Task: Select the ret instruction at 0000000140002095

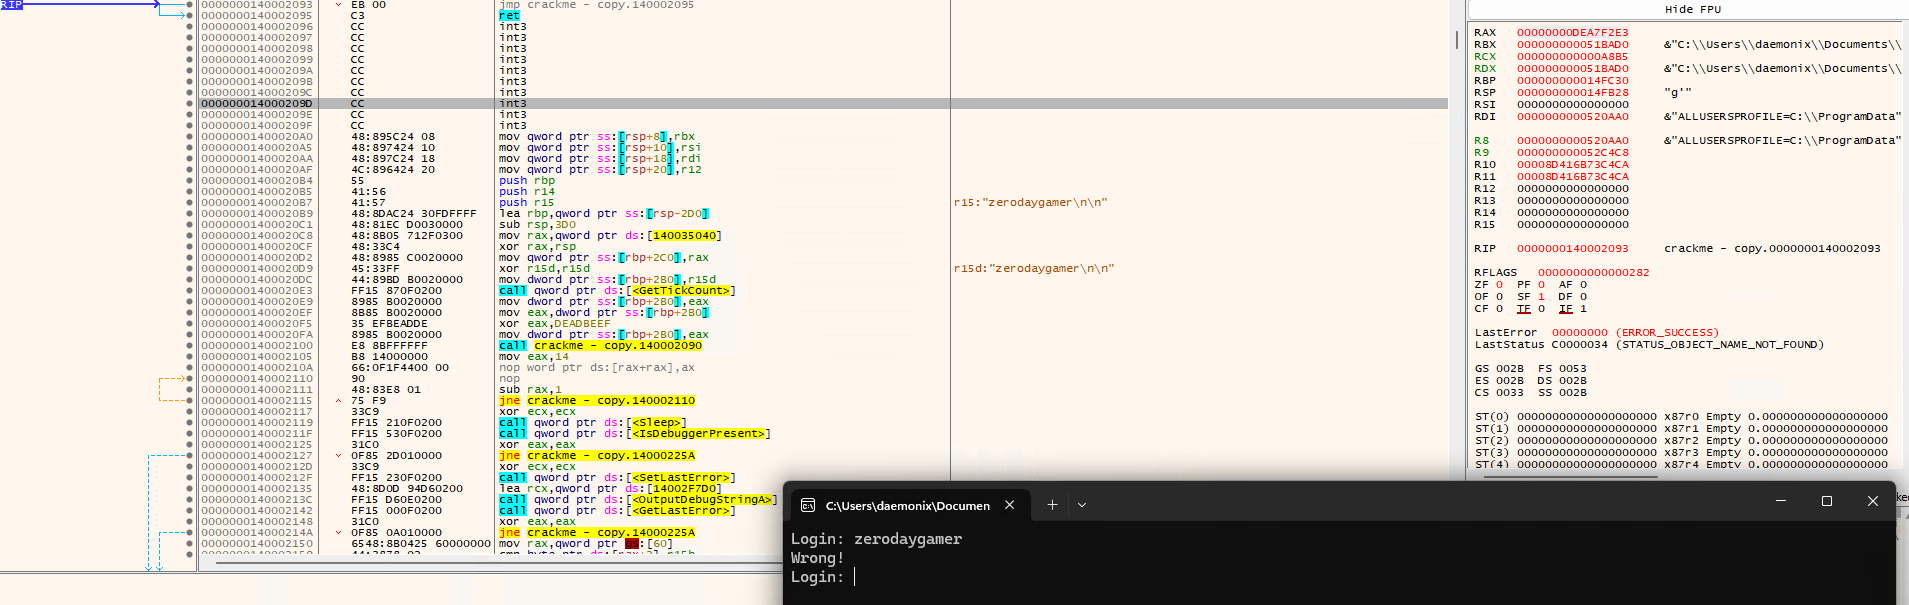Action: [x=509, y=16]
